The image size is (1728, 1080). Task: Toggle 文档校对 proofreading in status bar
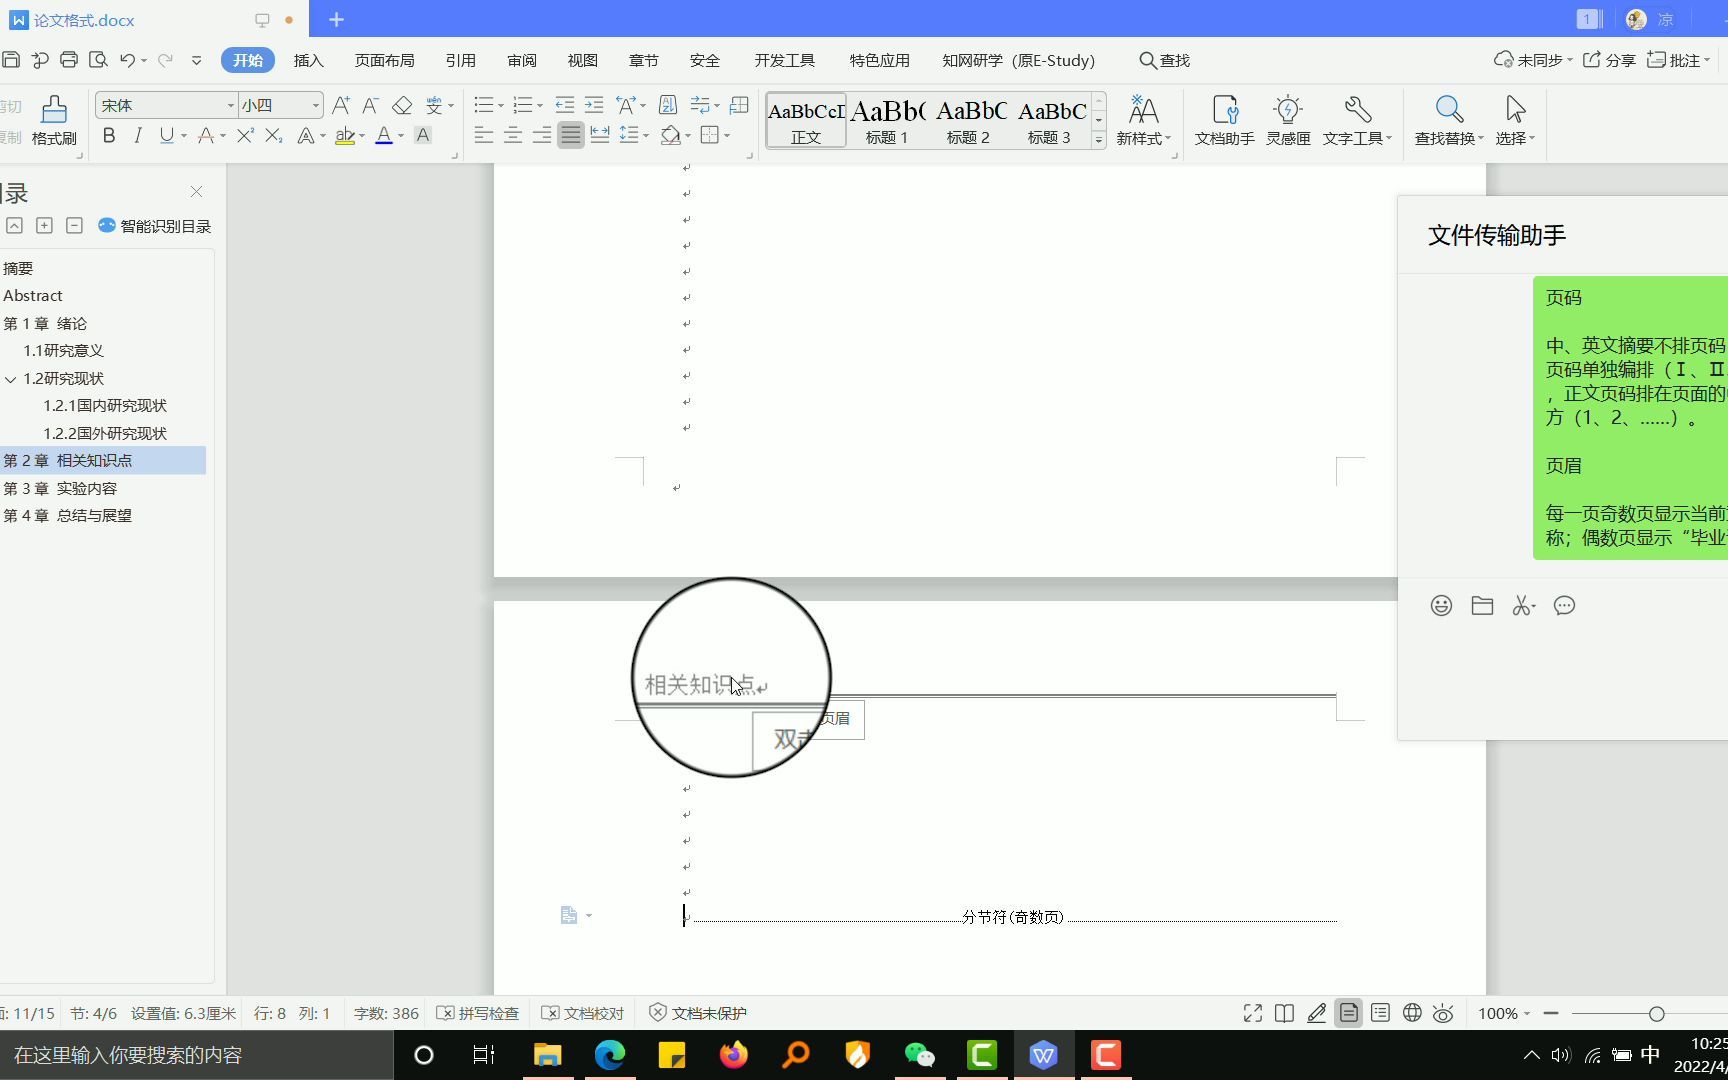(x=583, y=1013)
